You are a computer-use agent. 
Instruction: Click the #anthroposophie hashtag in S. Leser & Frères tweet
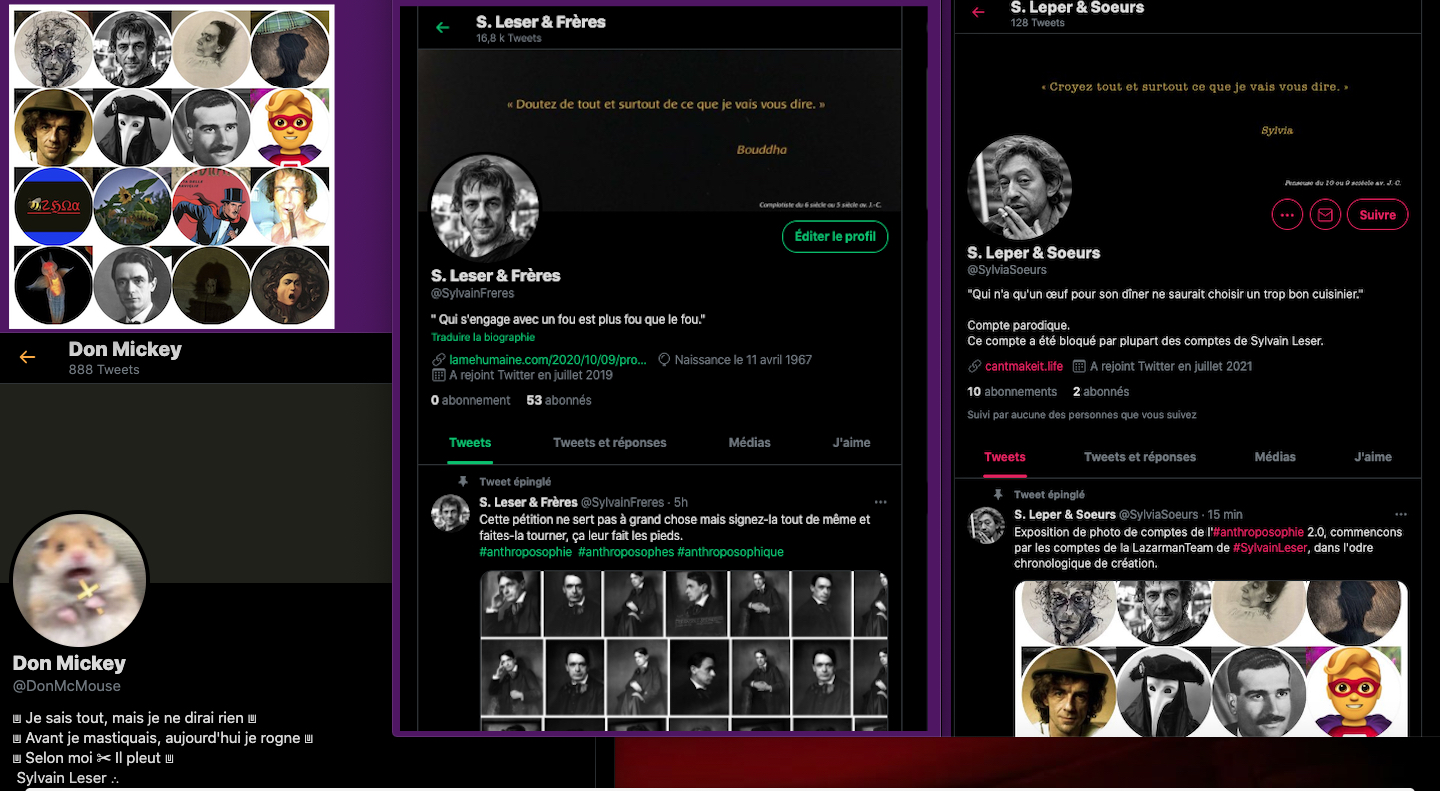pos(526,552)
